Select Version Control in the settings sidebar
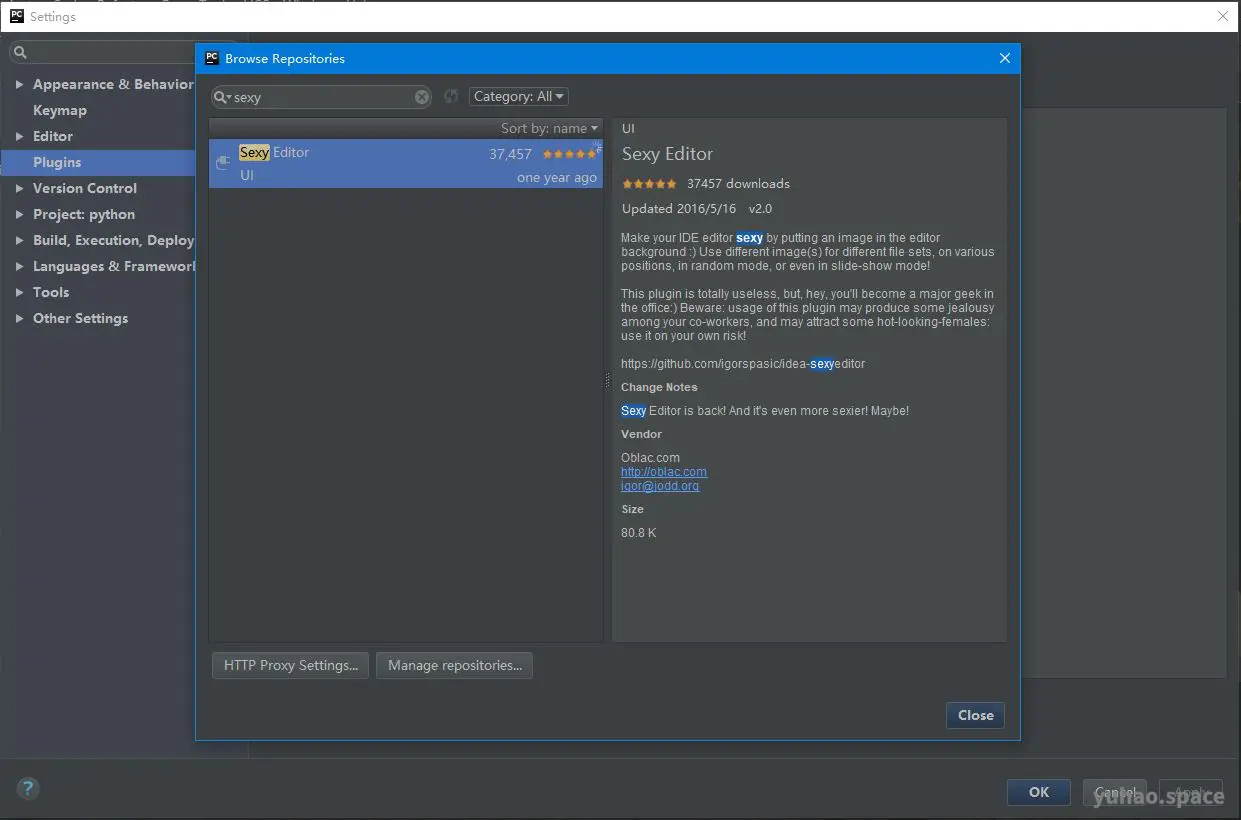The height and width of the screenshot is (820, 1241). [85, 188]
